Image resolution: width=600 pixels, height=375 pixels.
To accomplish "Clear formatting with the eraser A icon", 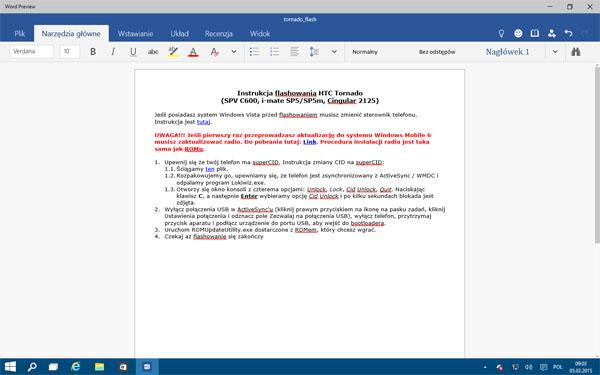I will (x=214, y=52).
